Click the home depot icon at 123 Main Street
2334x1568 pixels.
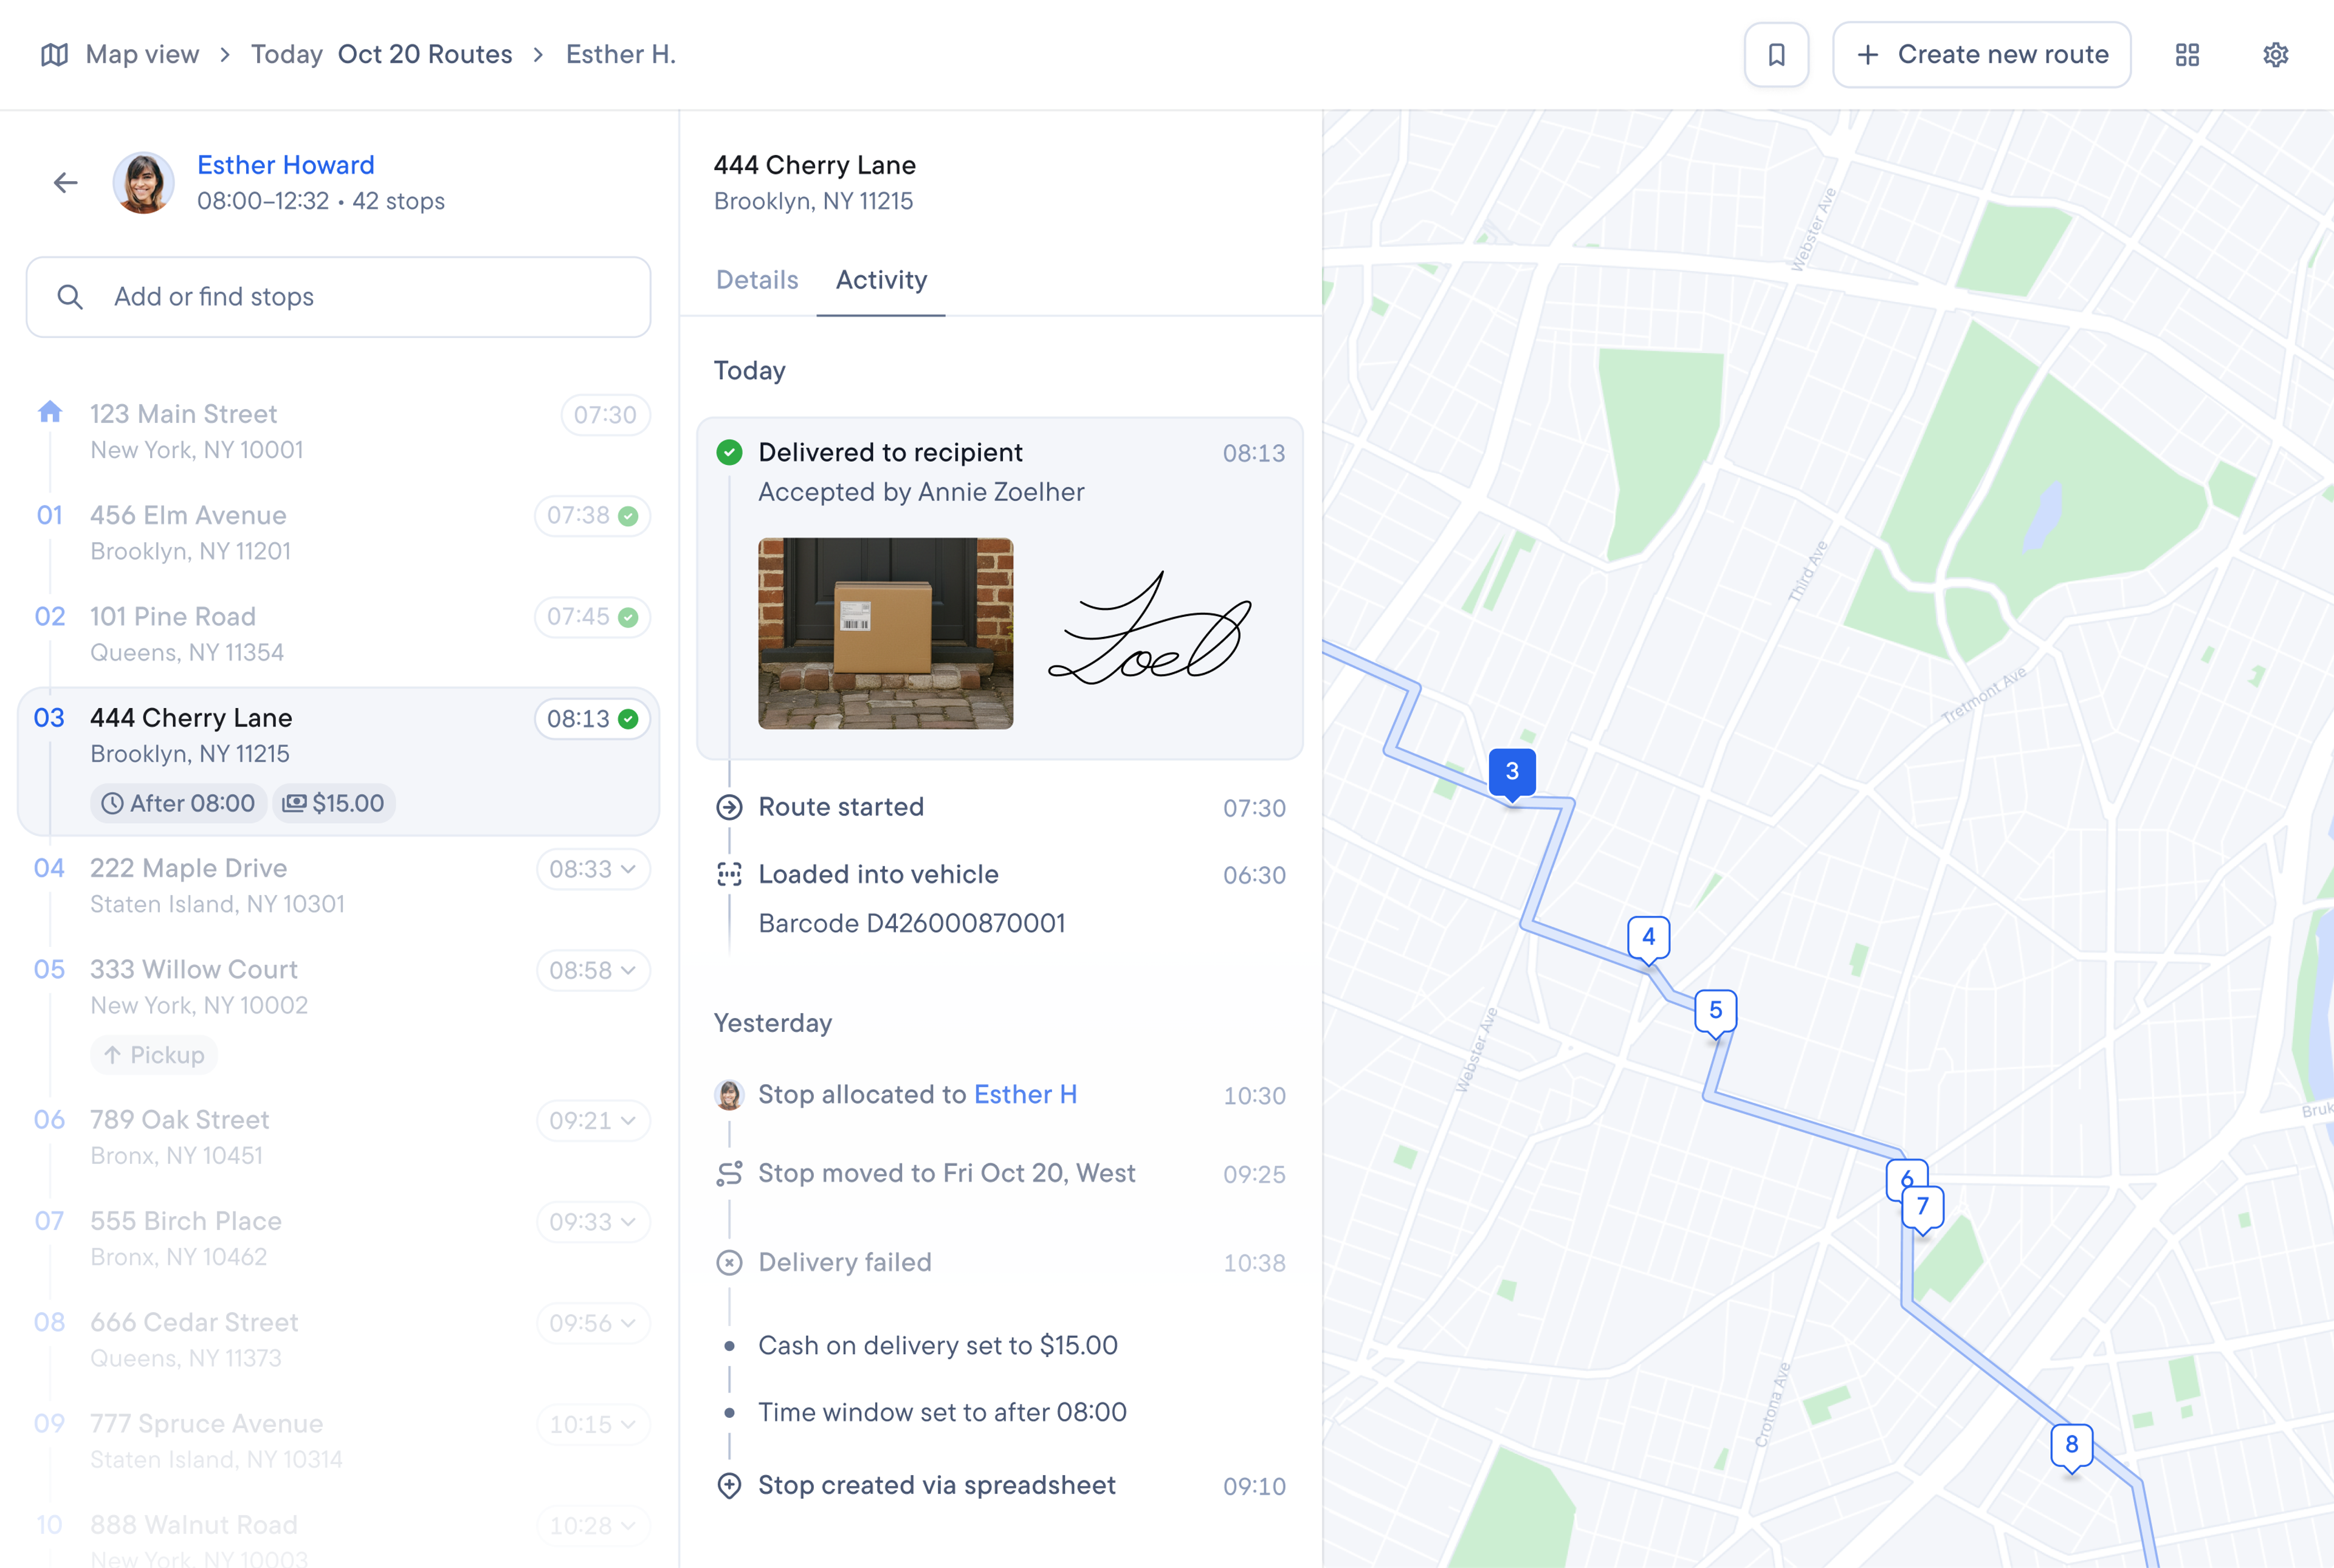pyautogui.click(x=50, y=411)
